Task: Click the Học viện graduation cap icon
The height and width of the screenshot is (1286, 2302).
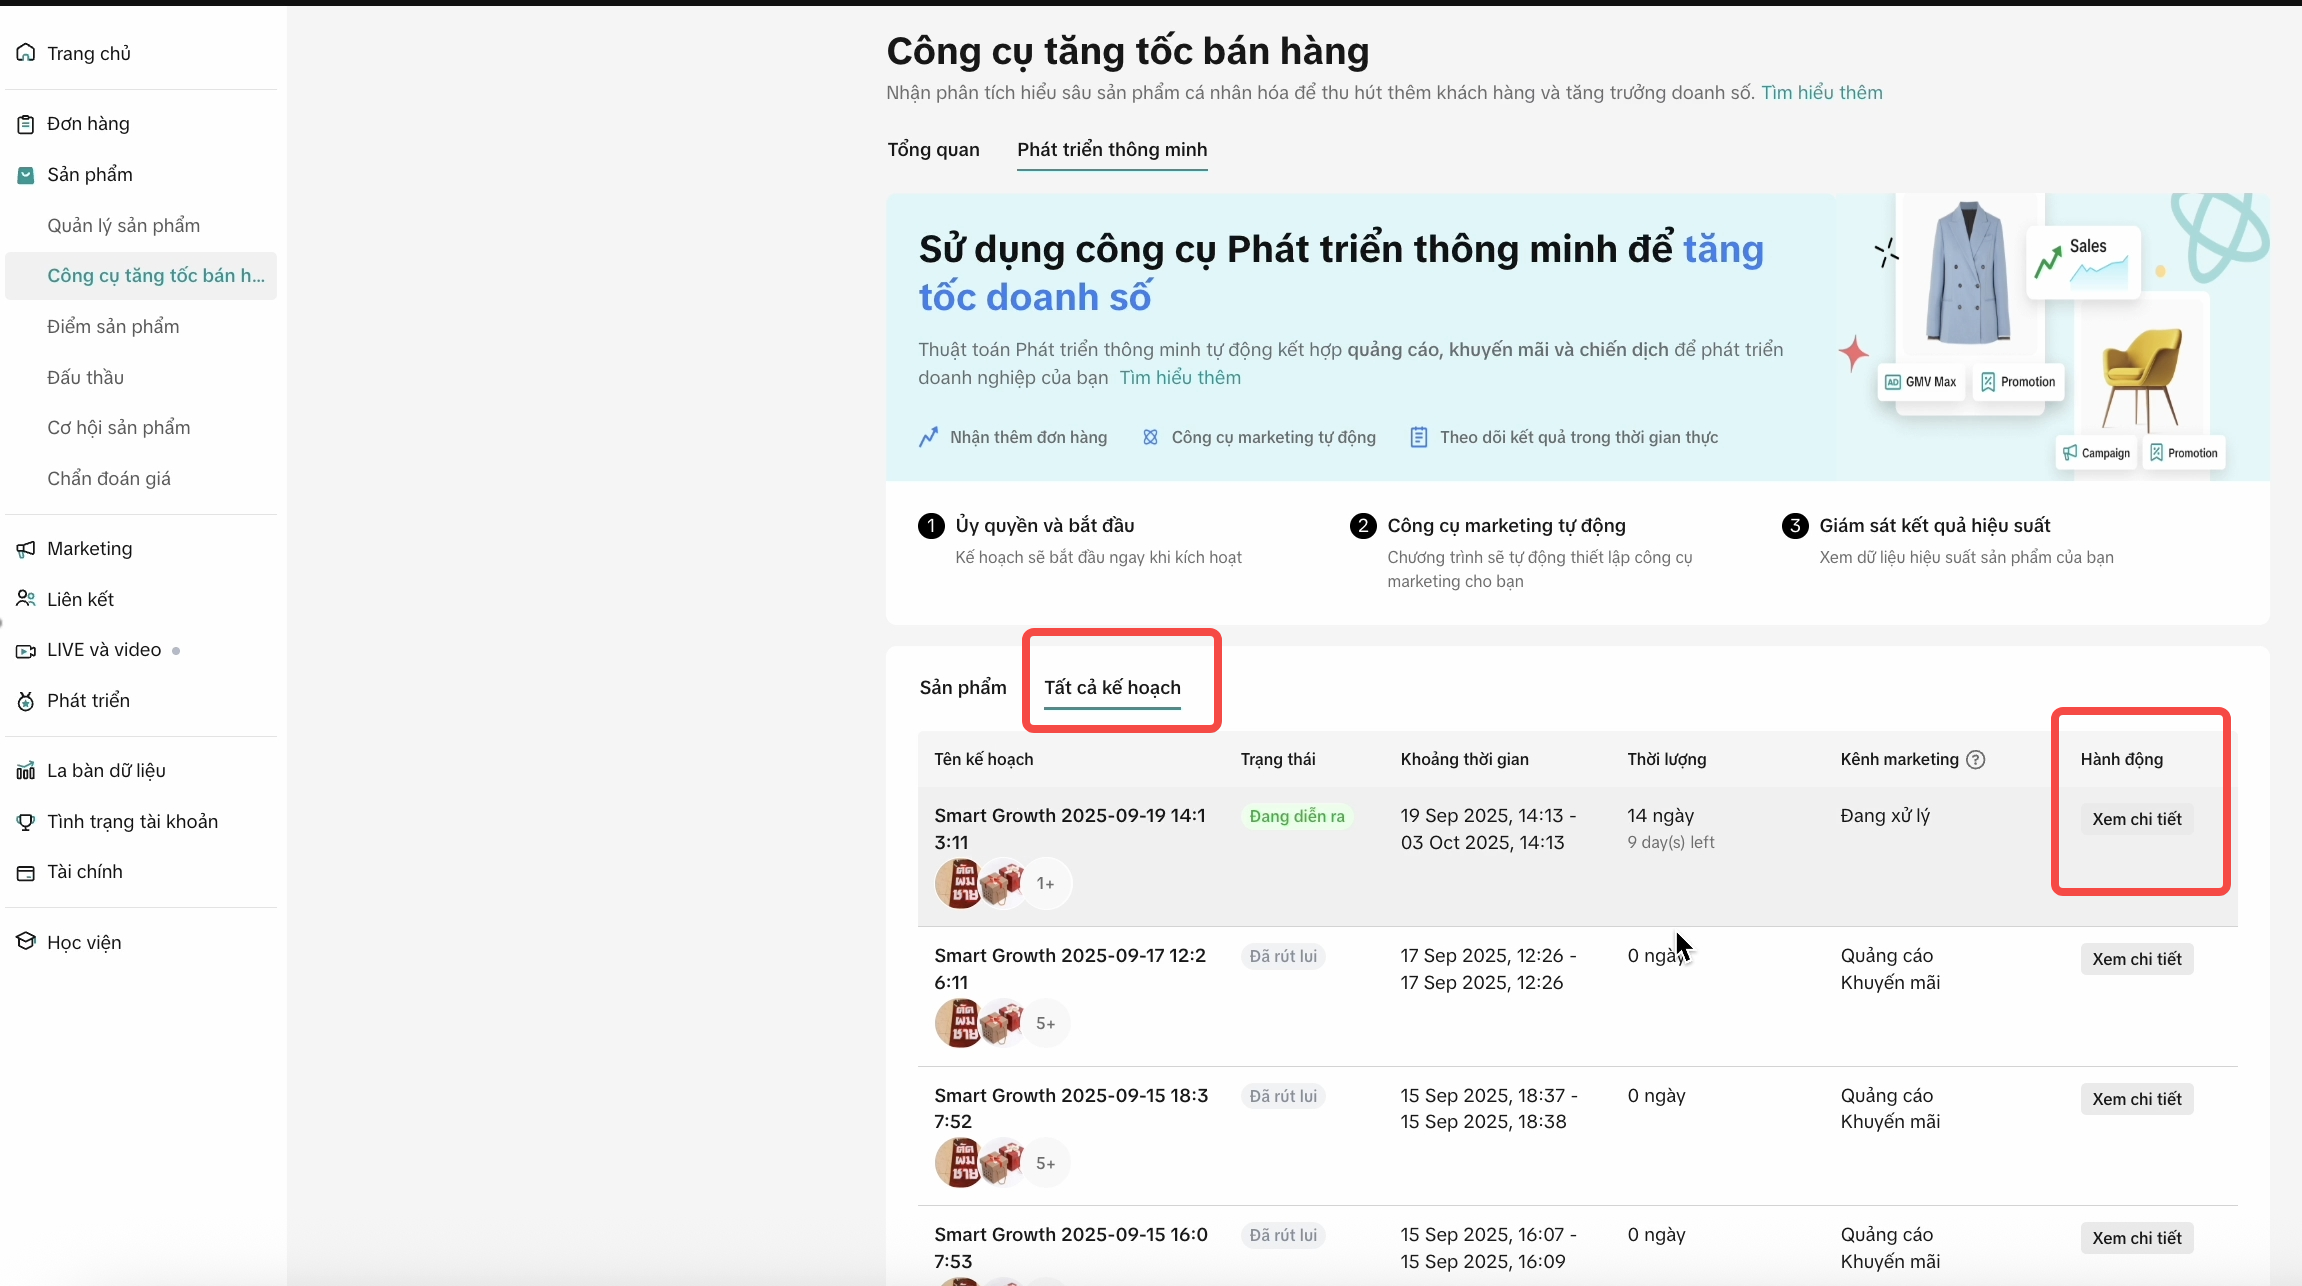Action: pos(26,942)
